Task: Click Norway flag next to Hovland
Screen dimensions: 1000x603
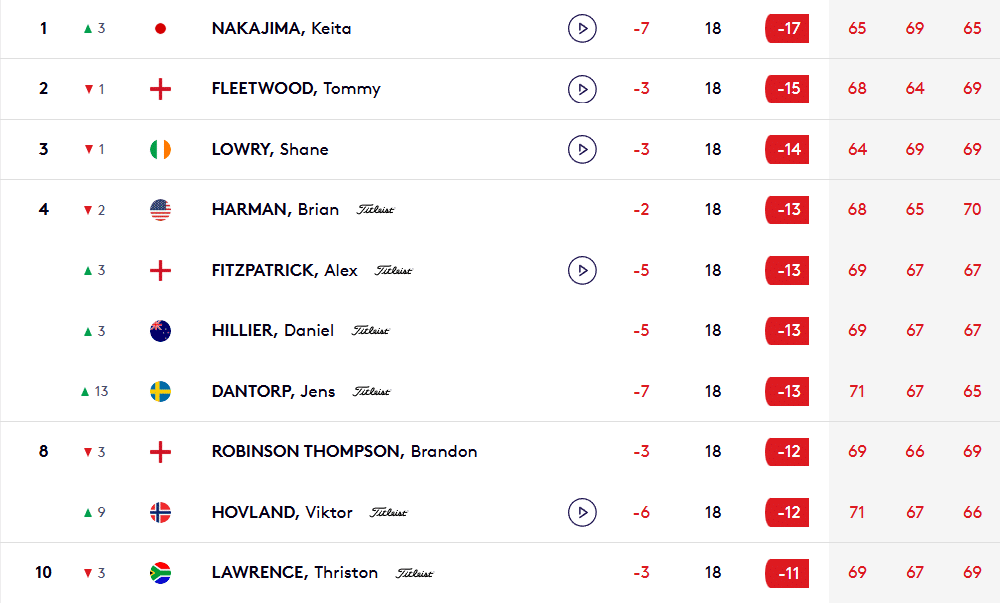Action: coord(160,513)
